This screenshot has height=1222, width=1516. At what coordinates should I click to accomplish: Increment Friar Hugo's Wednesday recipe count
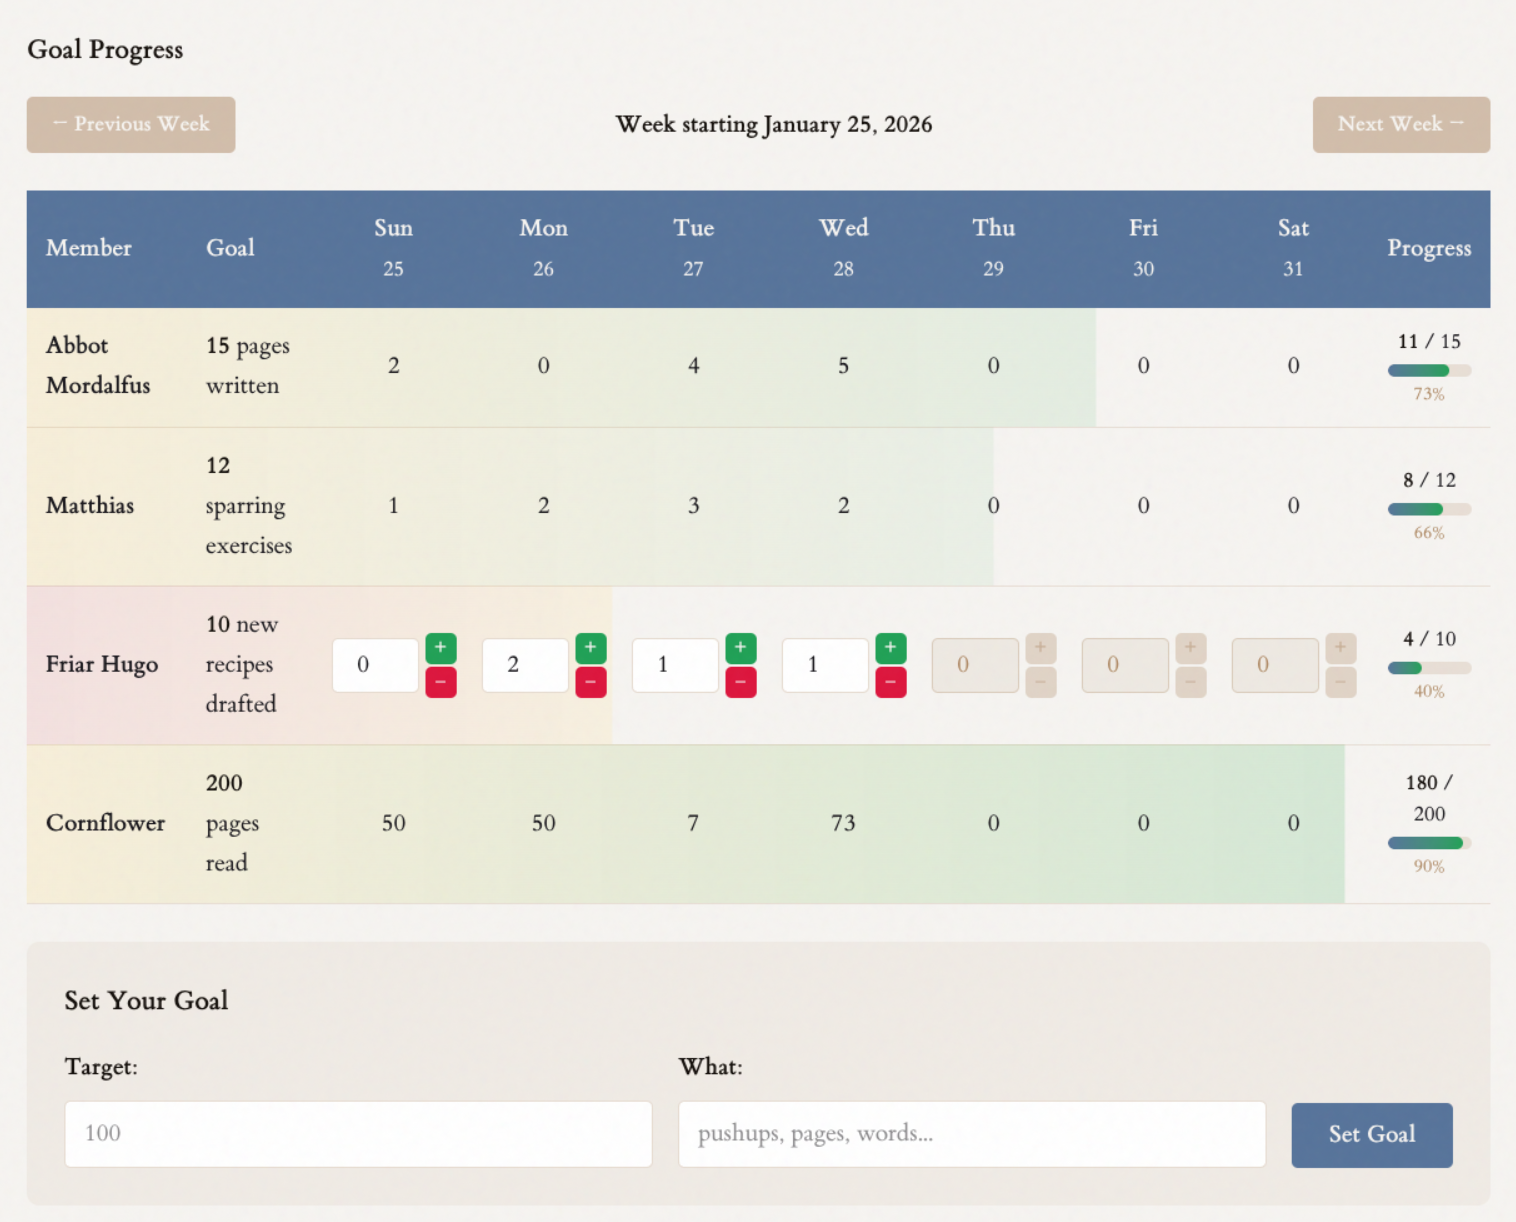click(891, 647)
